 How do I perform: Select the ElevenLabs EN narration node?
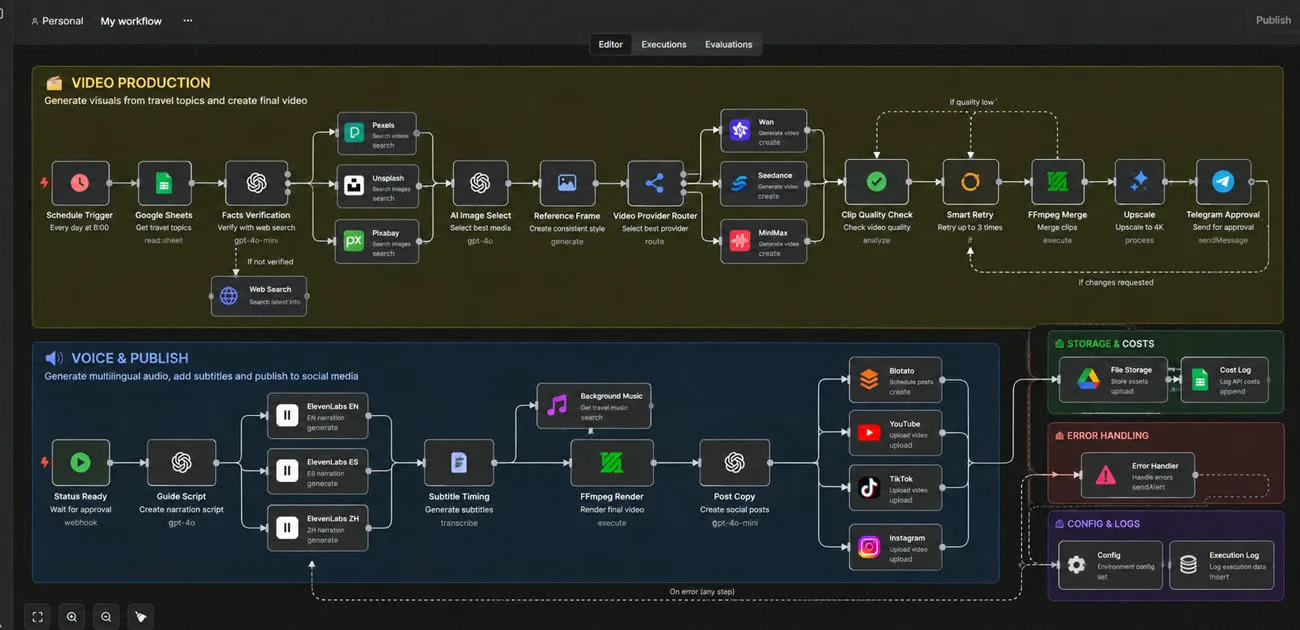coord(318,415)
